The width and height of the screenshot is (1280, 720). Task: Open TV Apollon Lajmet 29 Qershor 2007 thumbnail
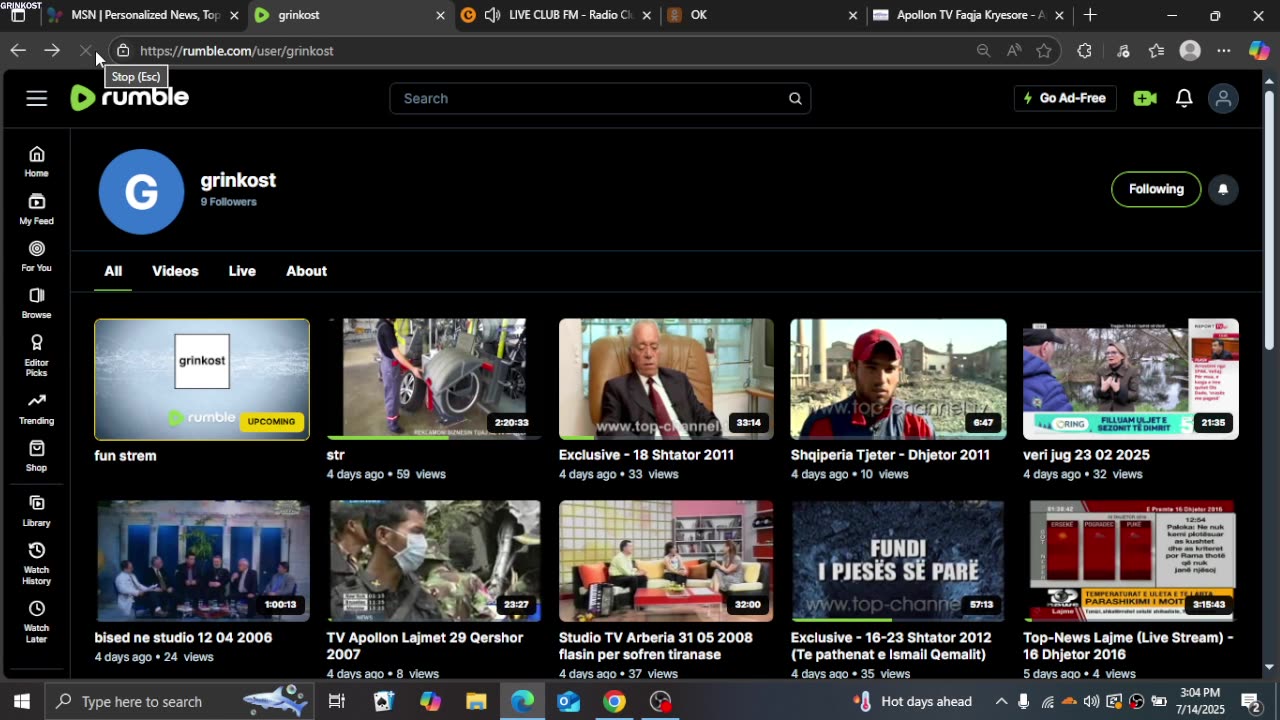point(434,561)
